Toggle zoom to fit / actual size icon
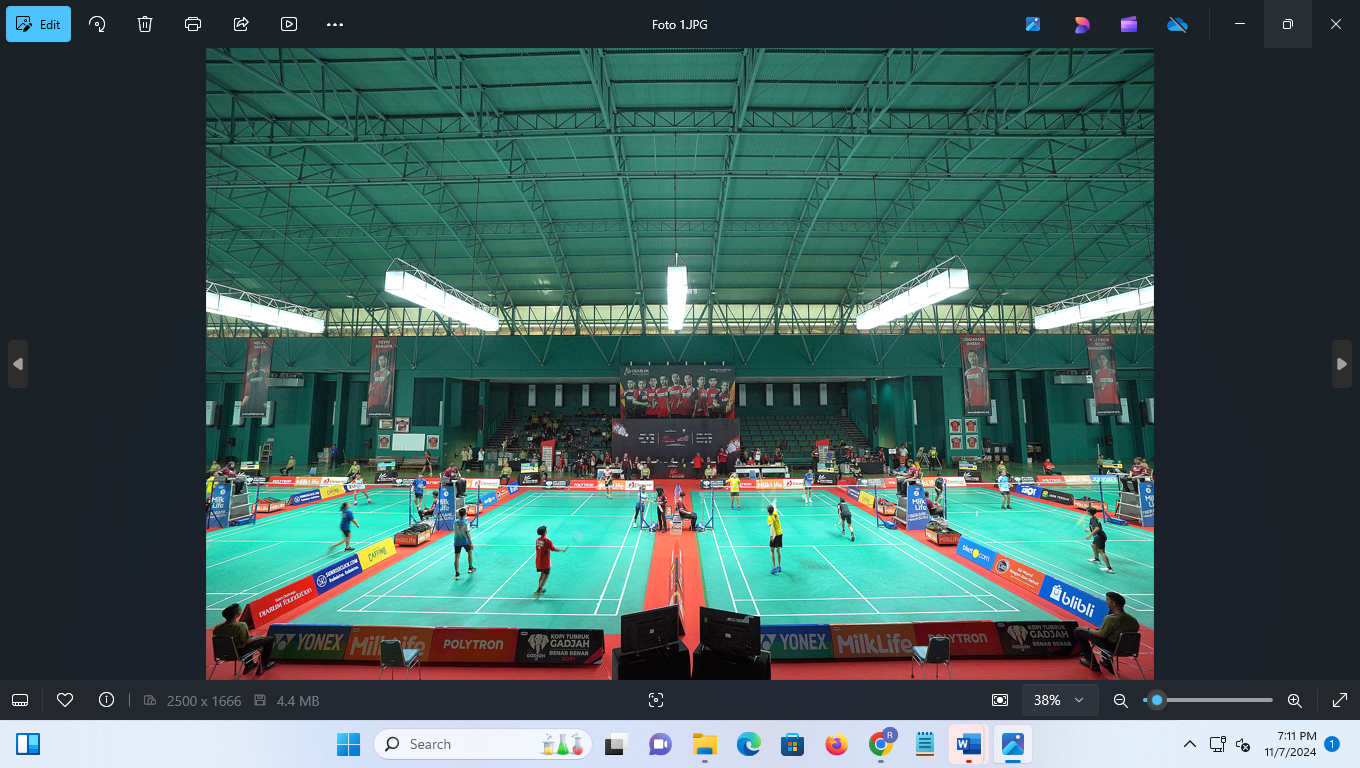 (x=1000, y=700)
